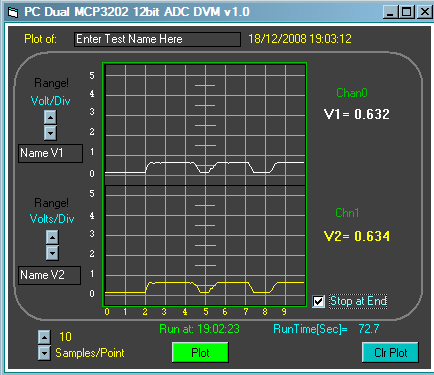Click the V2= 0.634 reading
434x375 pixels.
[357, 236]
